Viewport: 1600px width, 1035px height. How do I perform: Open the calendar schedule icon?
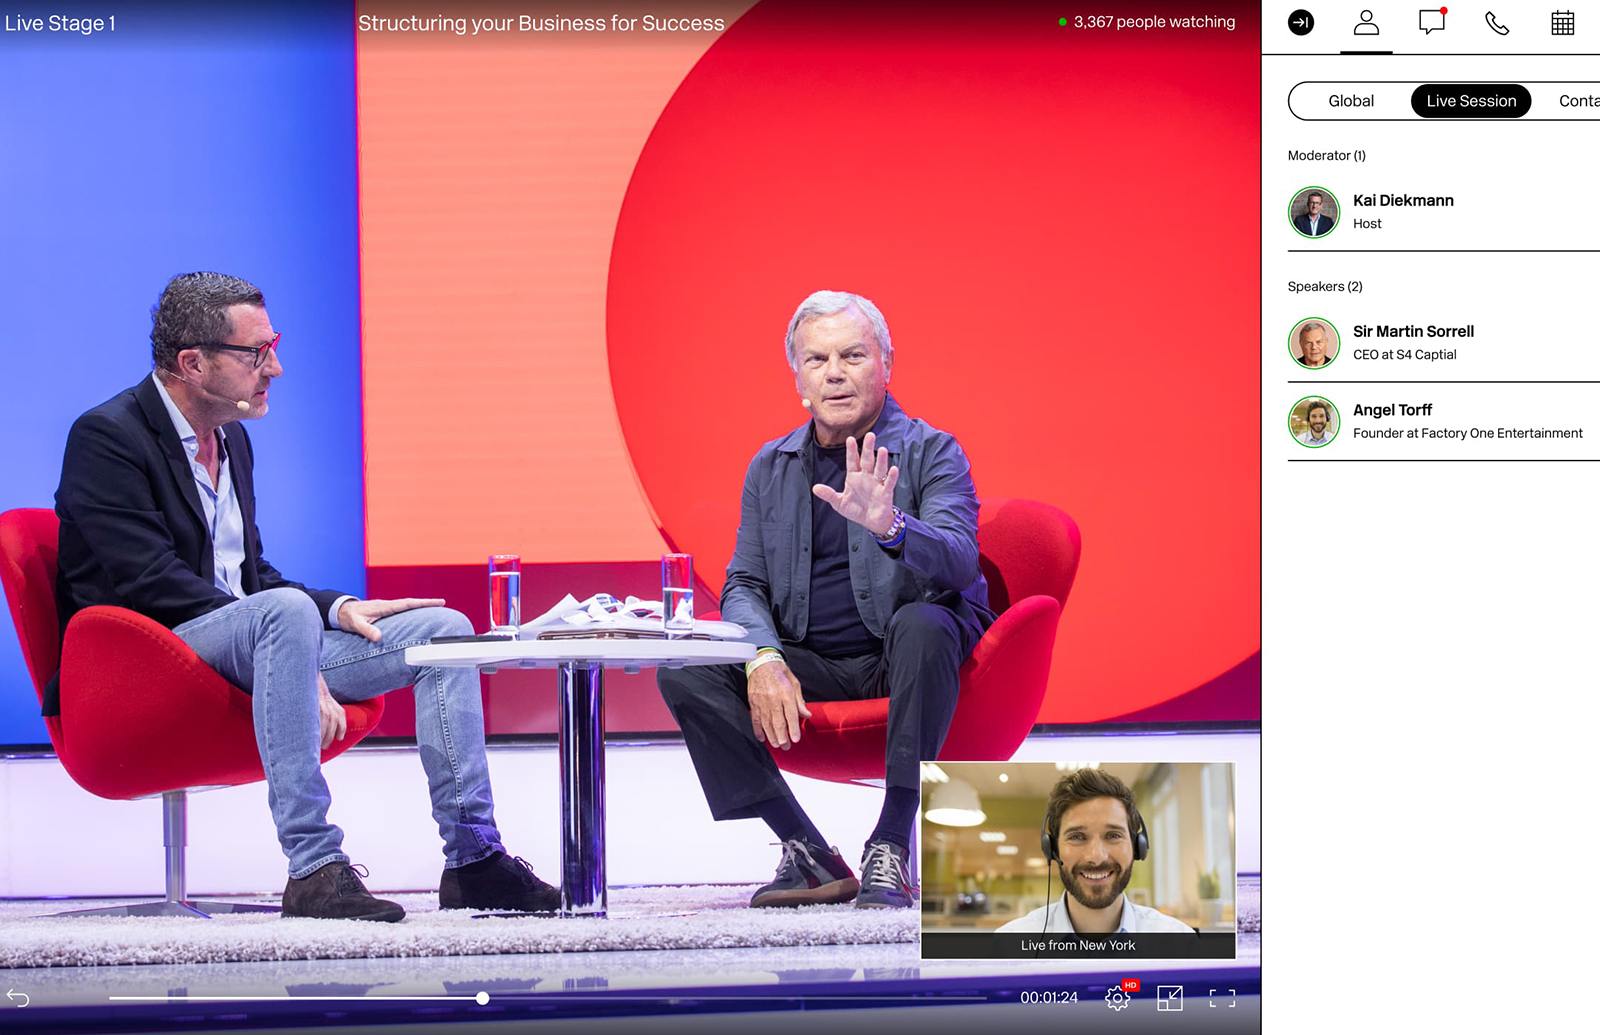(x=1562, y=23)
